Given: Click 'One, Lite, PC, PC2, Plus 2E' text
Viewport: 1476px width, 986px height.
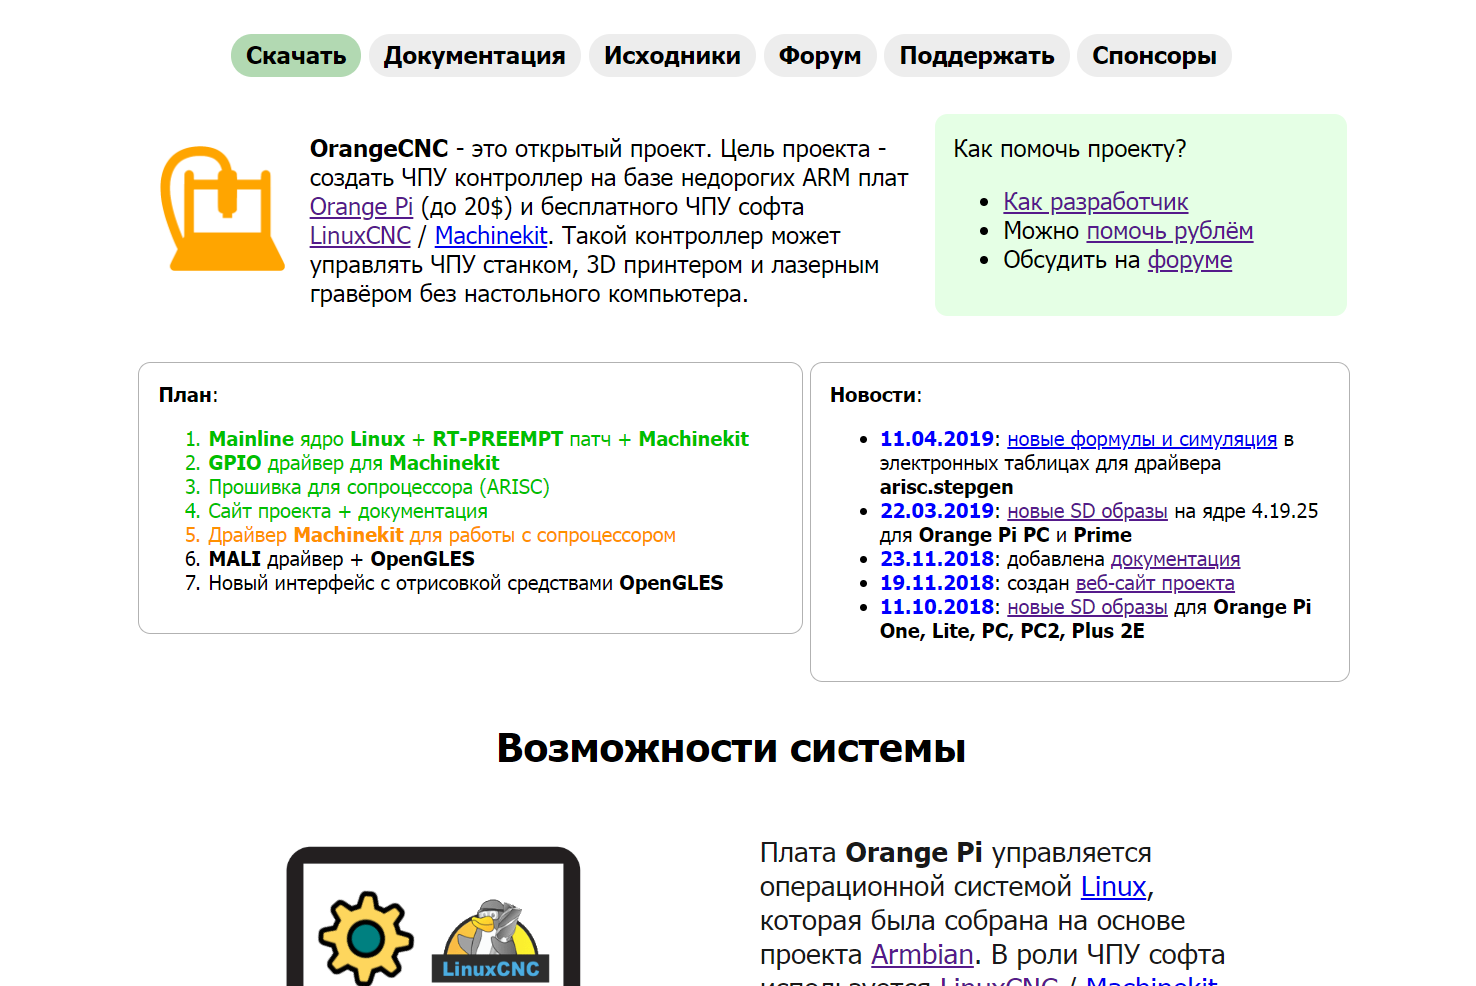Looking at the screenshot, I should coord(1012,631).
